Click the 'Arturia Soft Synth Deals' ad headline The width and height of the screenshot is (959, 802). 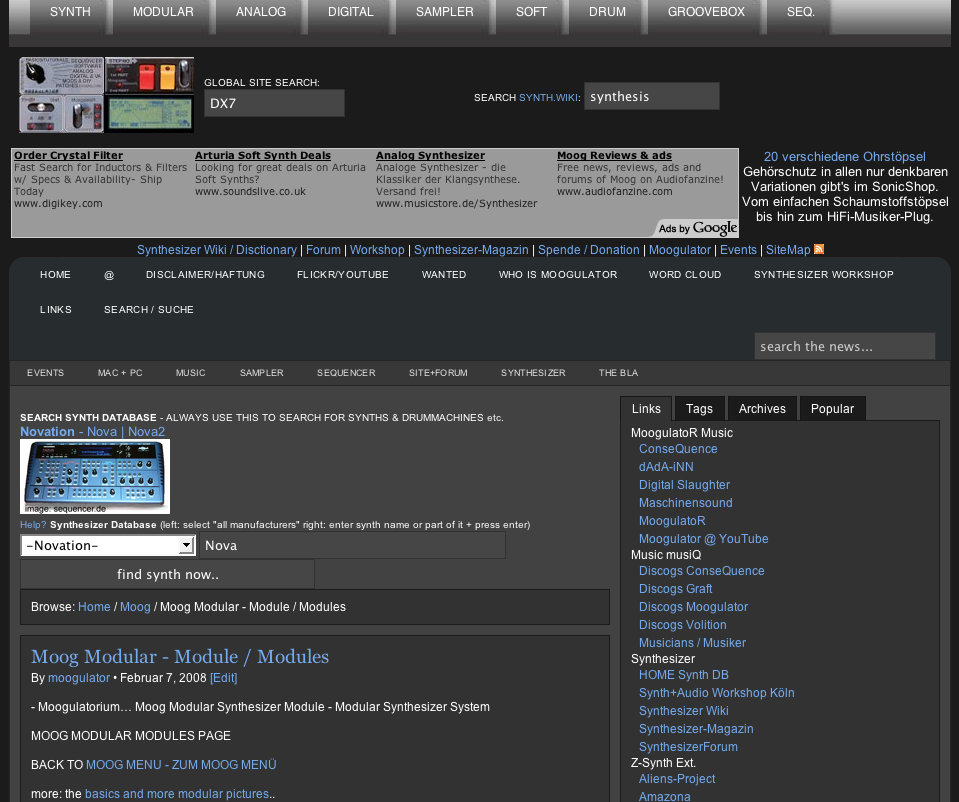click(263, 155)
